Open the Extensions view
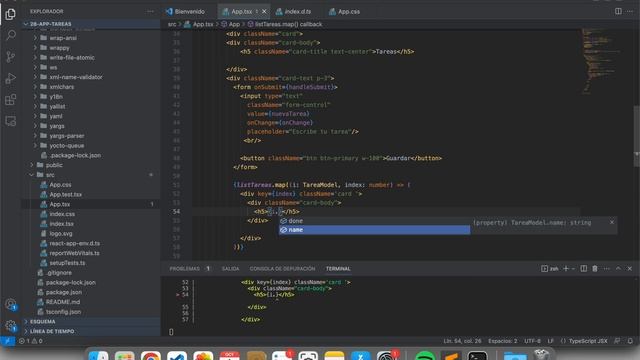This screenshot has width=640, height=360. coord(11,100)
